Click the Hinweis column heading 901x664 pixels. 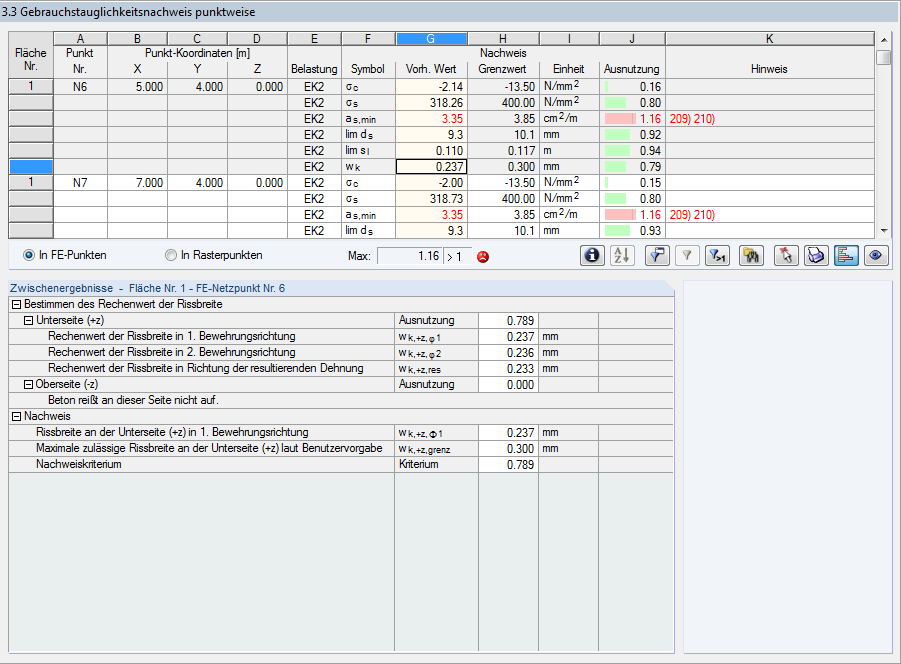769,69
